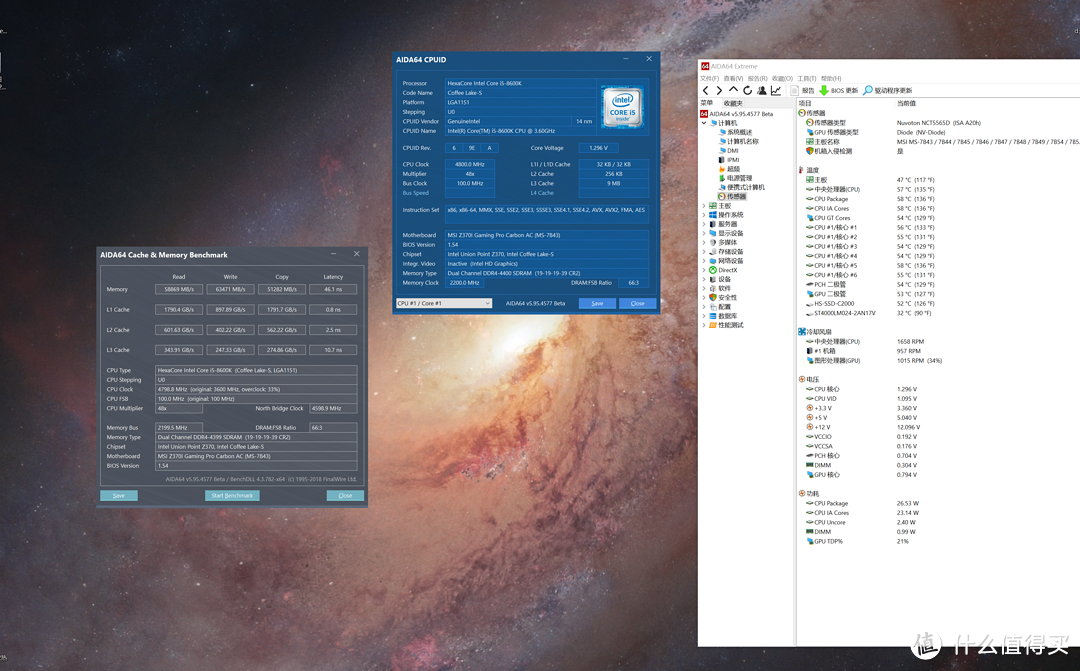This screenshot has height=671, width=1080.
Task: Expand the 主板 tree node
Action: tap(704, 205)
